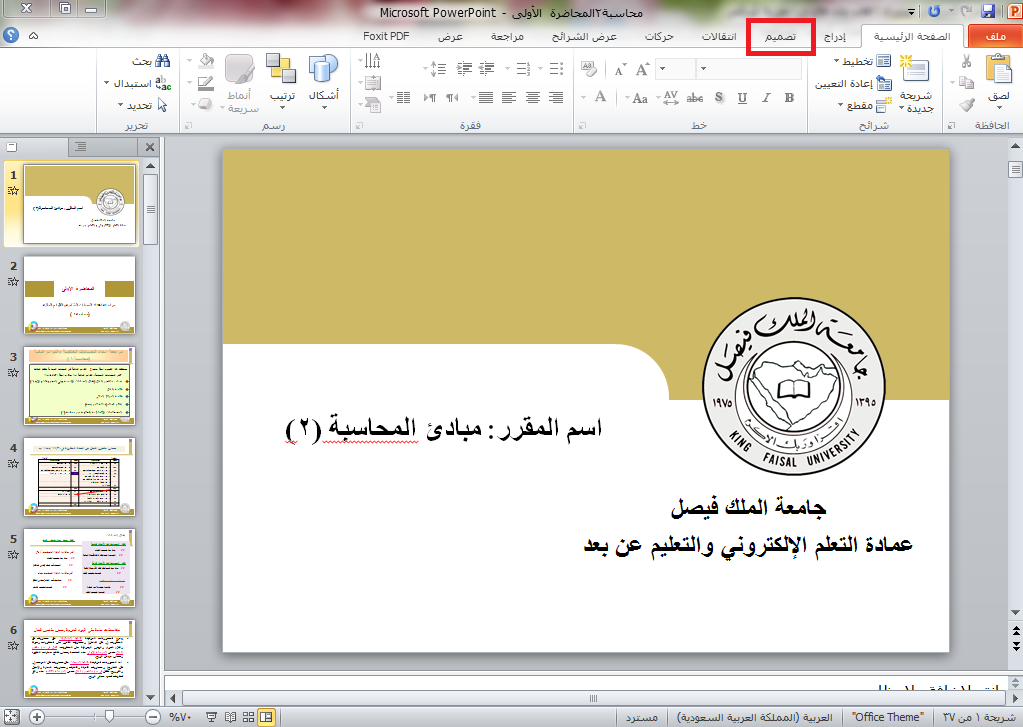
Task: Click the zoom out minus button
Action: (153, 717)
